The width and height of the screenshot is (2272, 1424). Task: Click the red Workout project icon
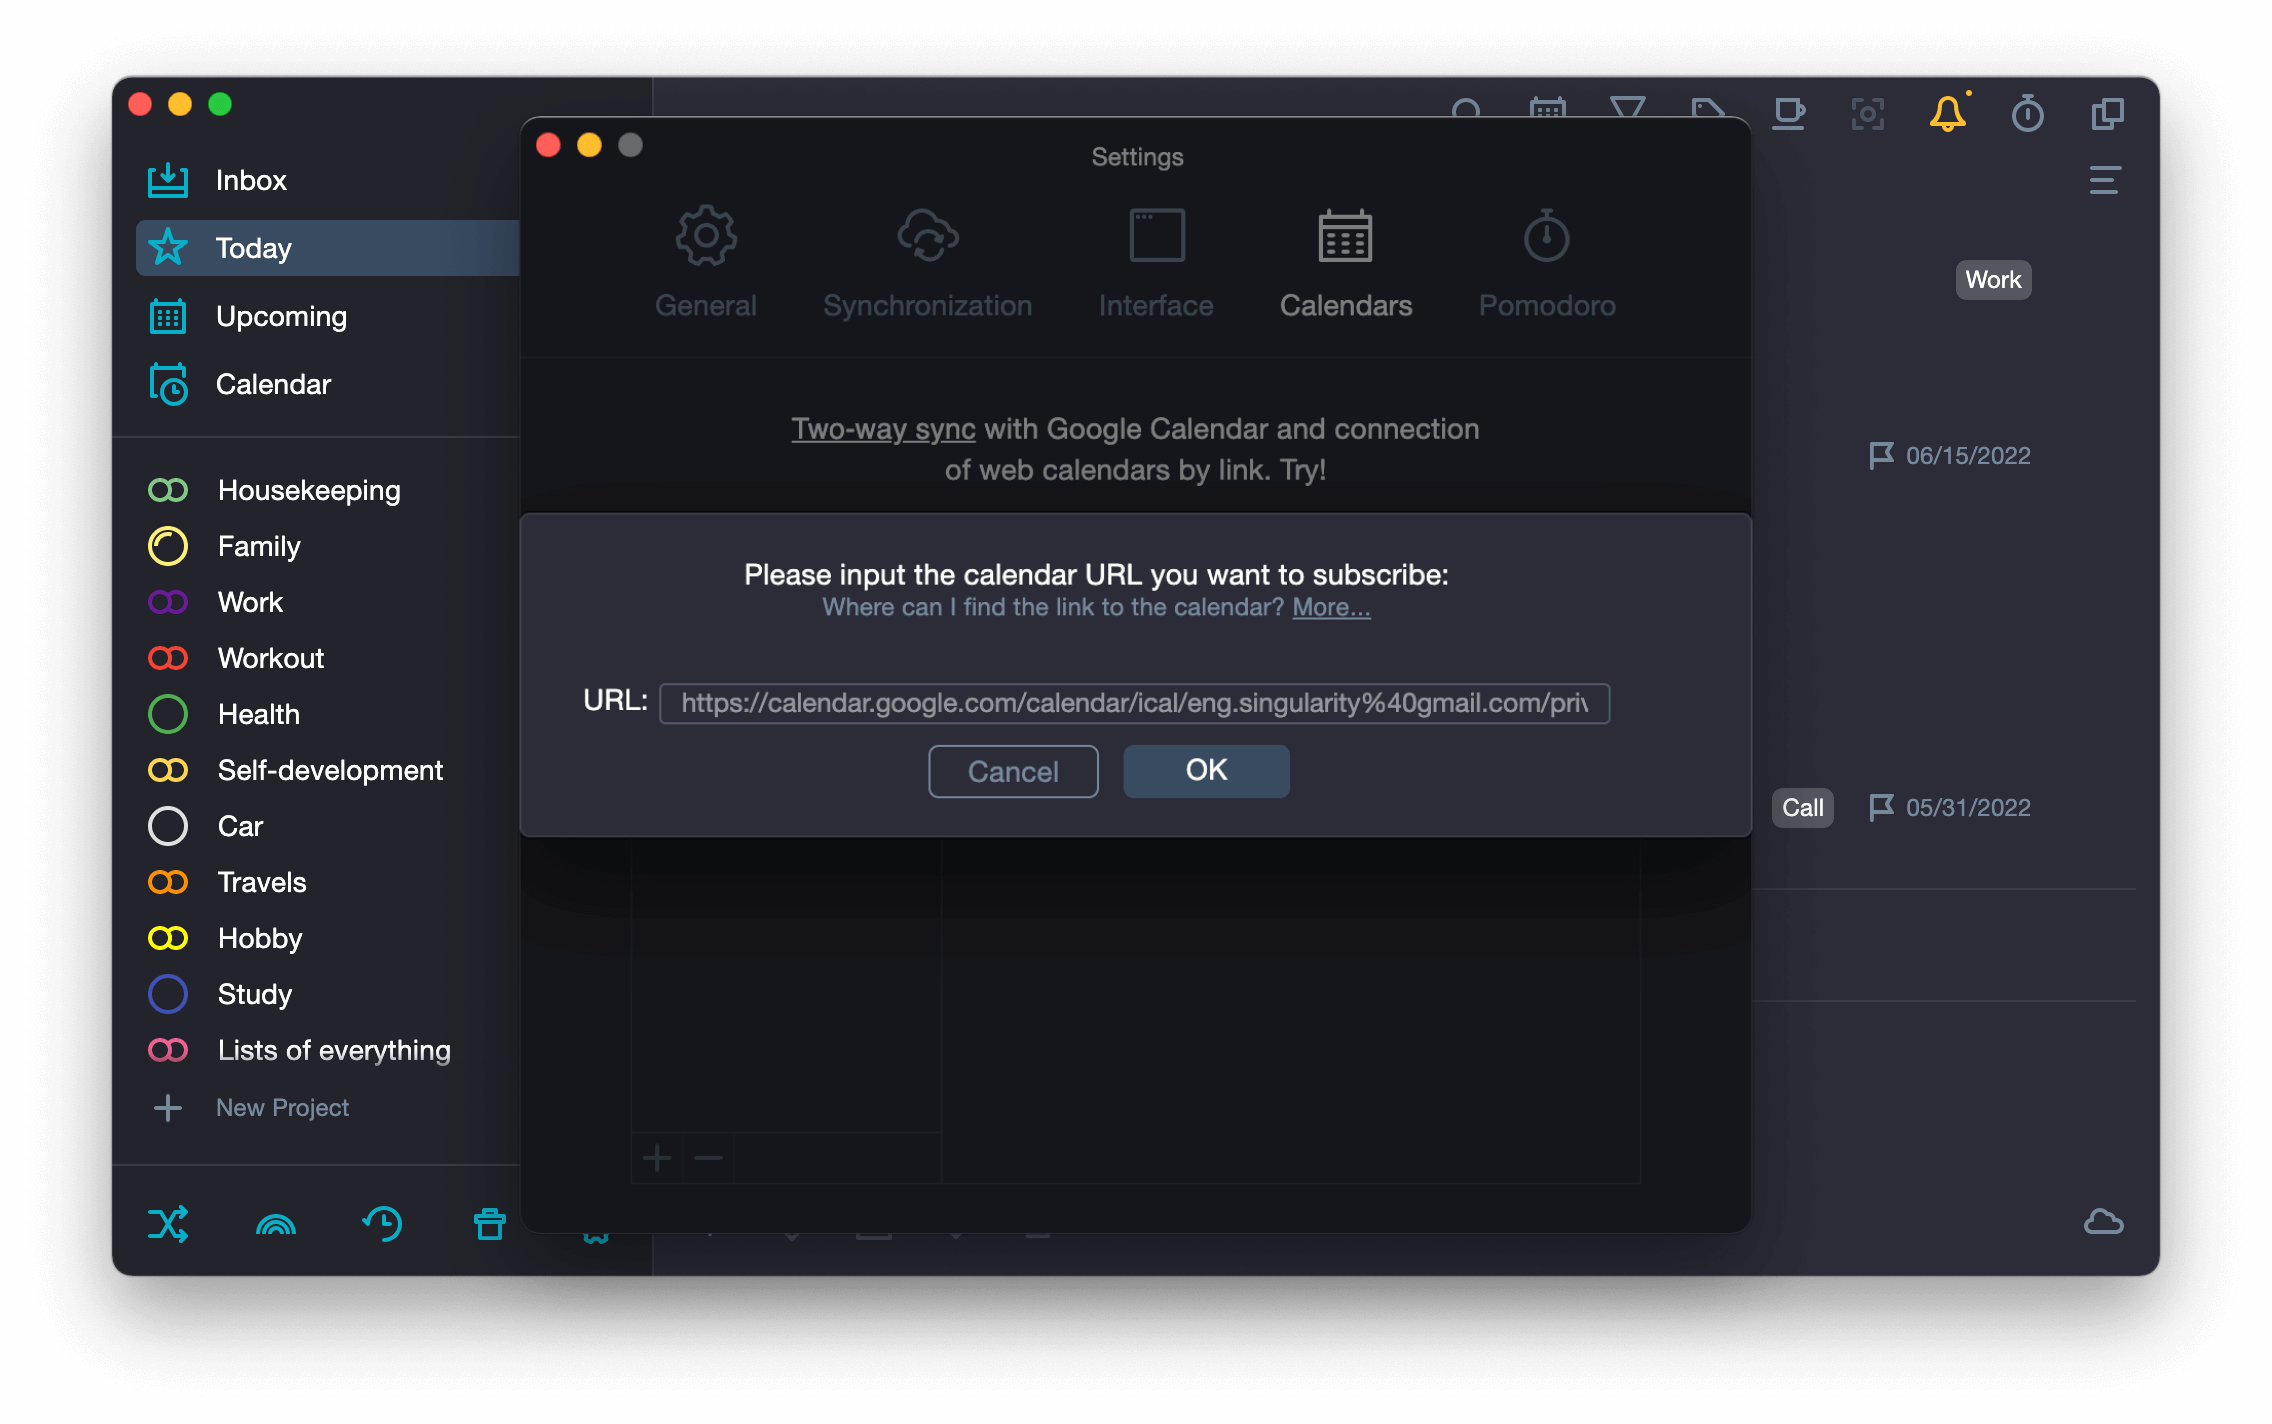click(168, 658)
